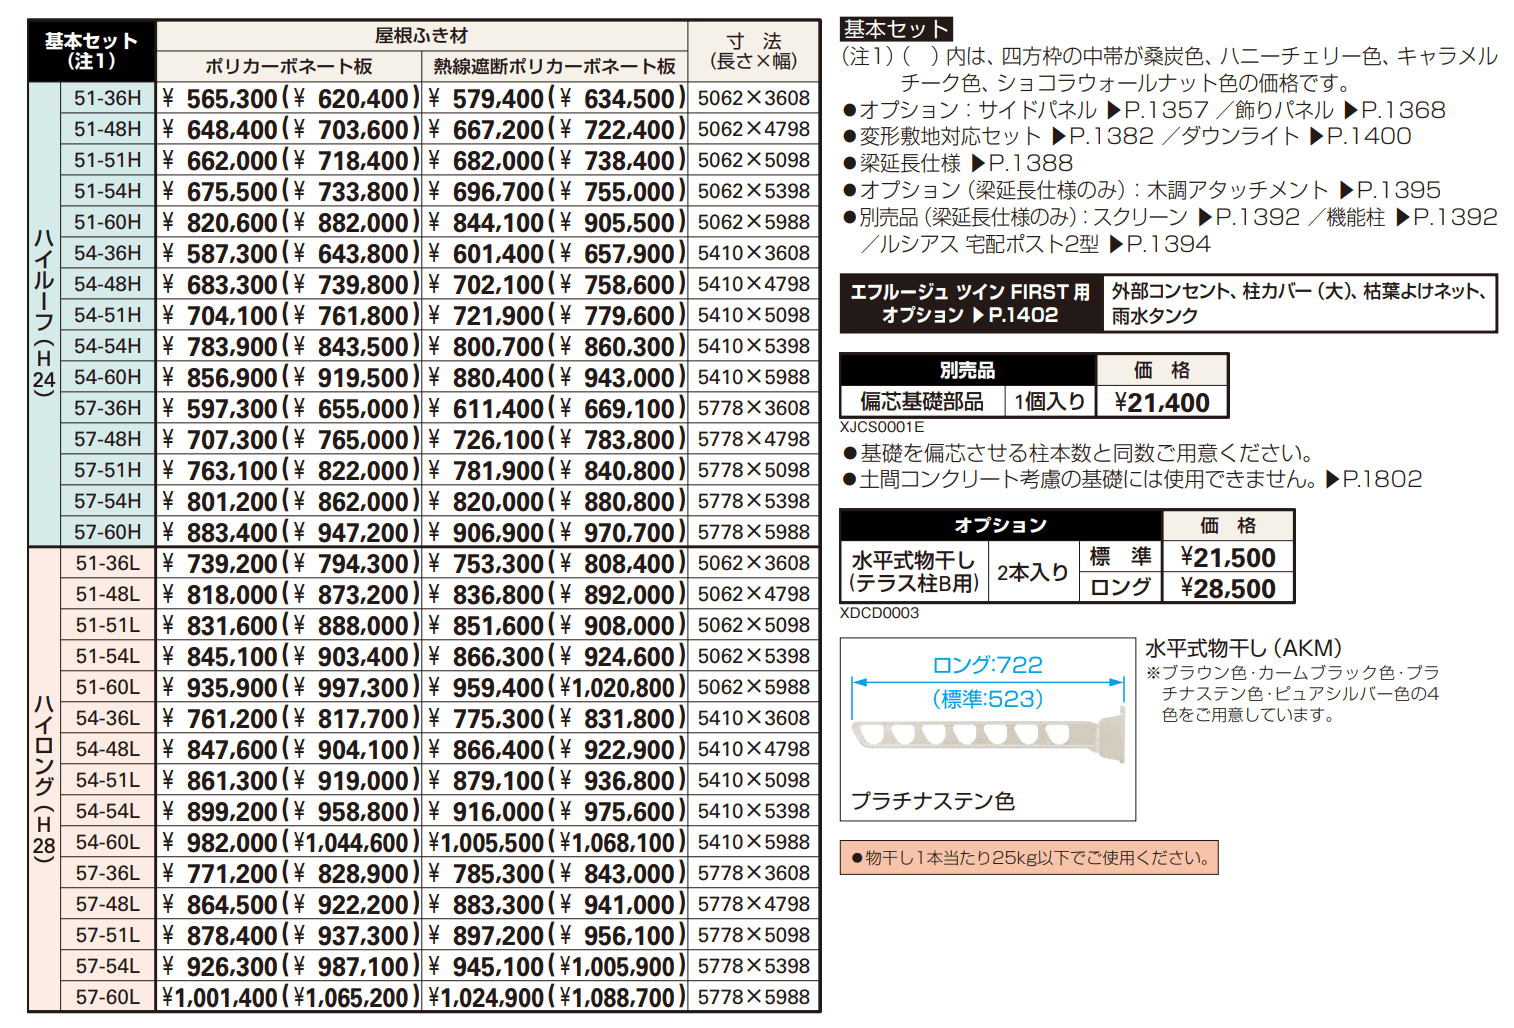This screenshot has height=1028, width=1514.
Task: Click the 熱線遮断ポリカーボネート板 column header
Action: coord(555,67)
